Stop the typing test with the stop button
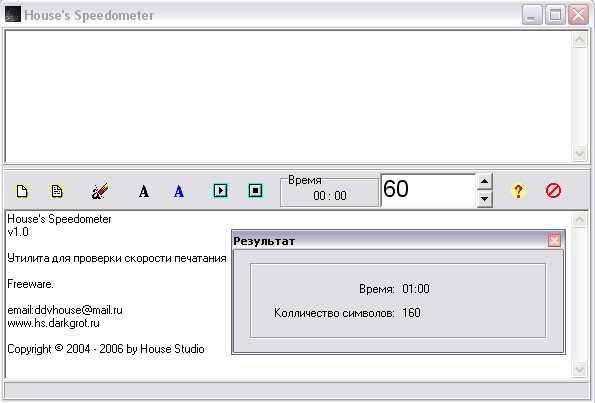The height and width of the screenshot is (403, 595). 255,190
